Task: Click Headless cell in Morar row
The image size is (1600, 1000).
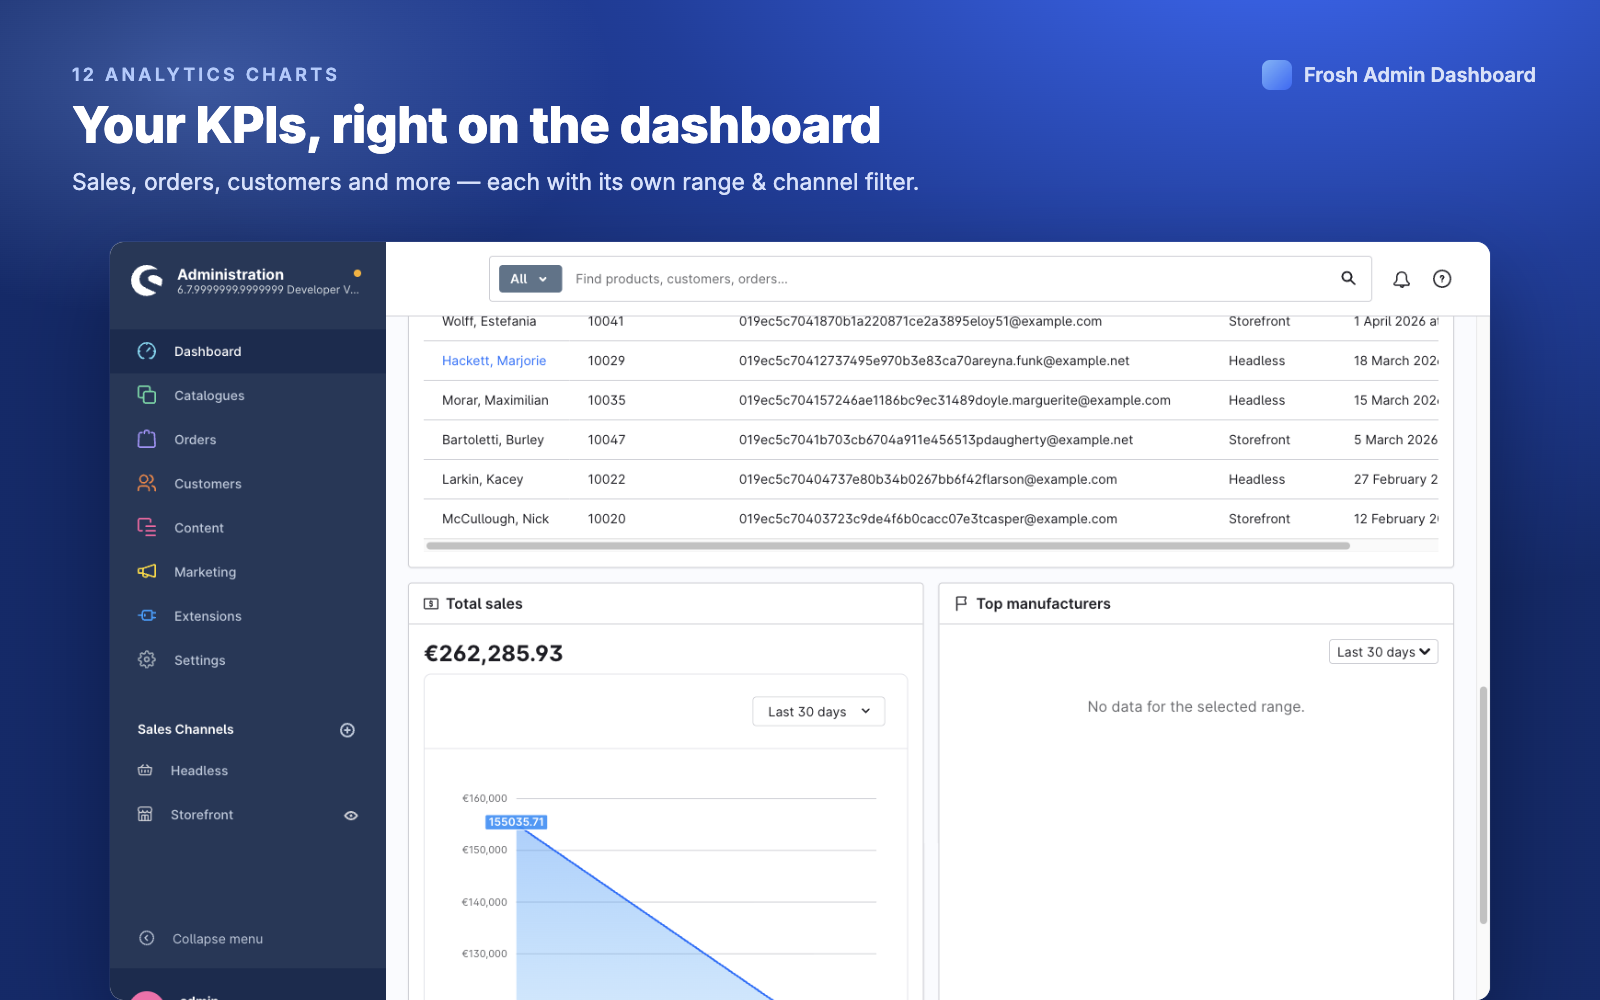Action: click(x=1257, y=400)
